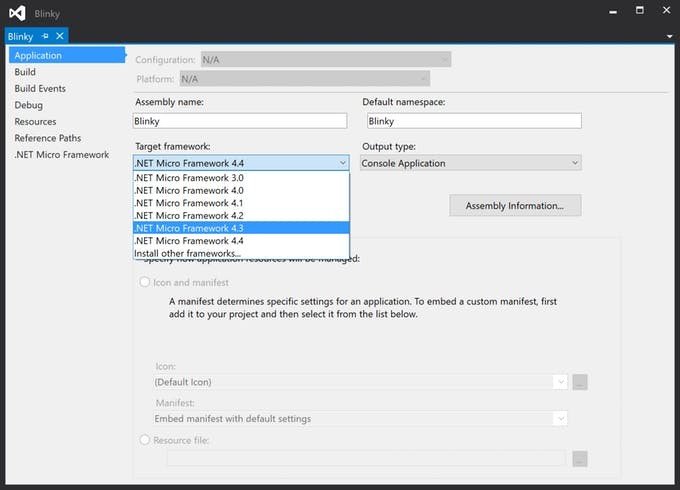
Task: Select the Icon and manifest radio button
Action: (x=145, y=283)
